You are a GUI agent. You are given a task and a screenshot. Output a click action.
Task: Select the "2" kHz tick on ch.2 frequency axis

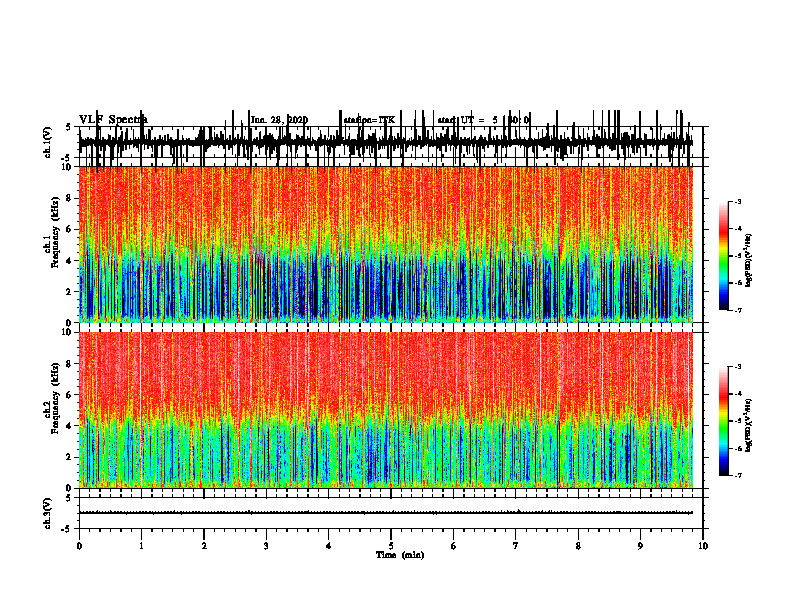[69, 457]
